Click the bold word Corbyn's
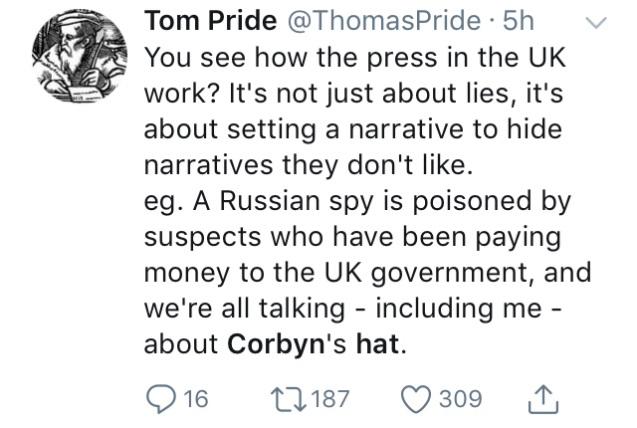This screenshot has width=637, height=428. click(x=290, y=345)
